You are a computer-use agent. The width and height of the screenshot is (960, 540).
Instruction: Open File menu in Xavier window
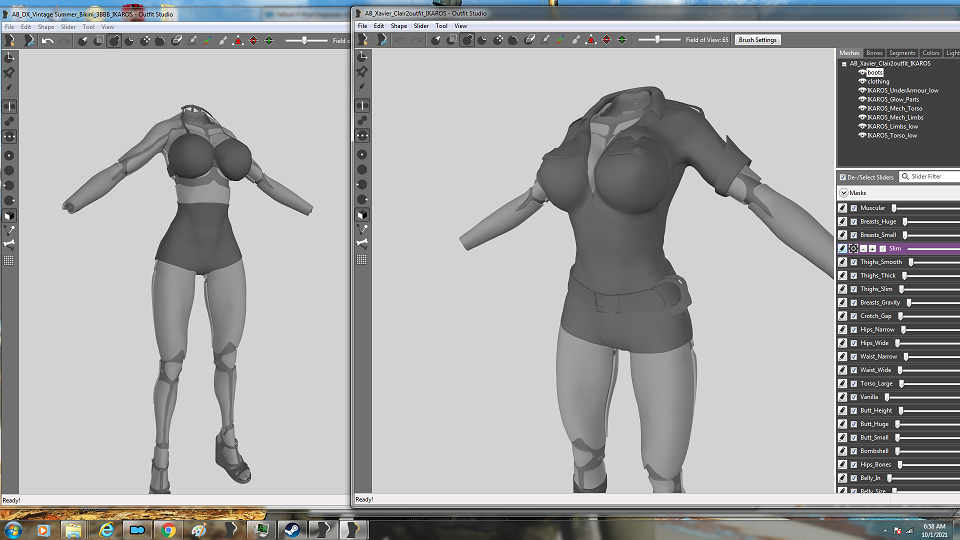(x=362, y=26)
